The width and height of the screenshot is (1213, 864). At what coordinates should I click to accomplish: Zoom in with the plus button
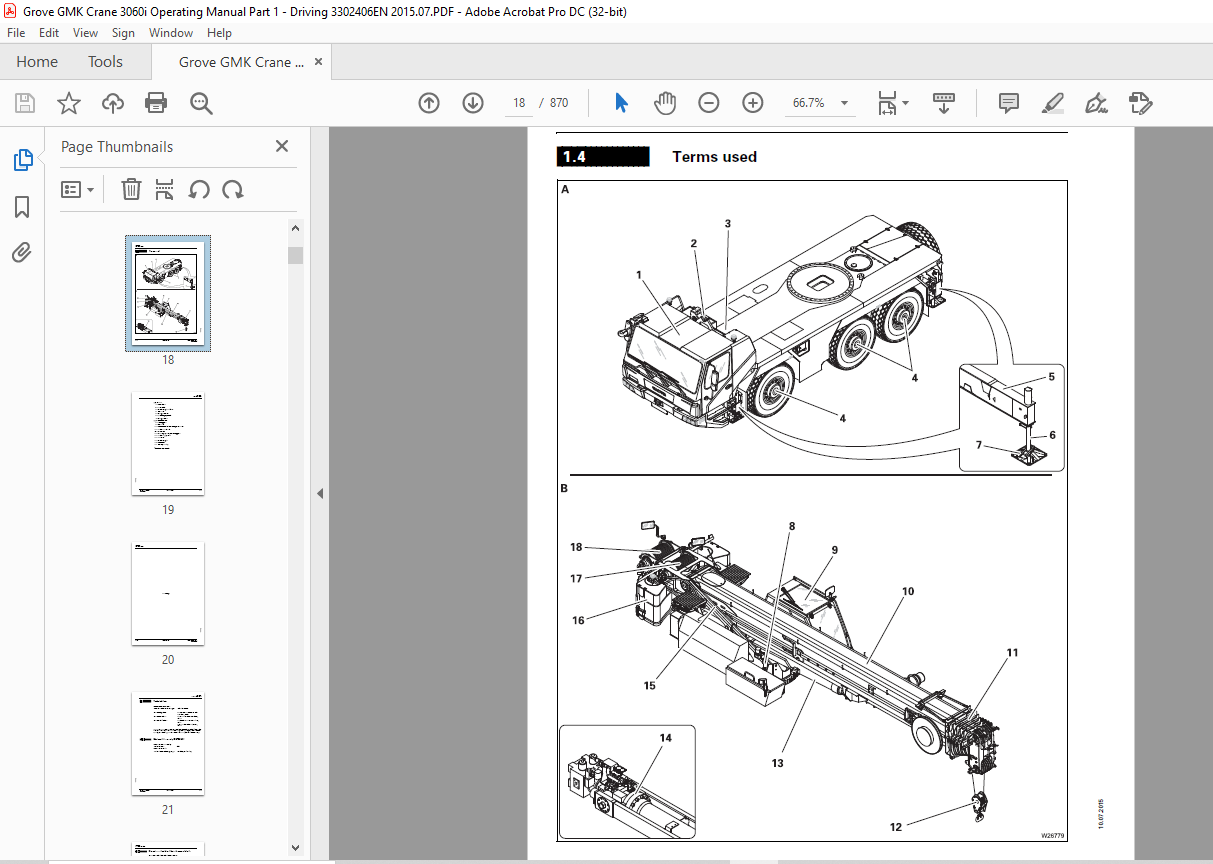pyautogui.click(x=753, y=103)
